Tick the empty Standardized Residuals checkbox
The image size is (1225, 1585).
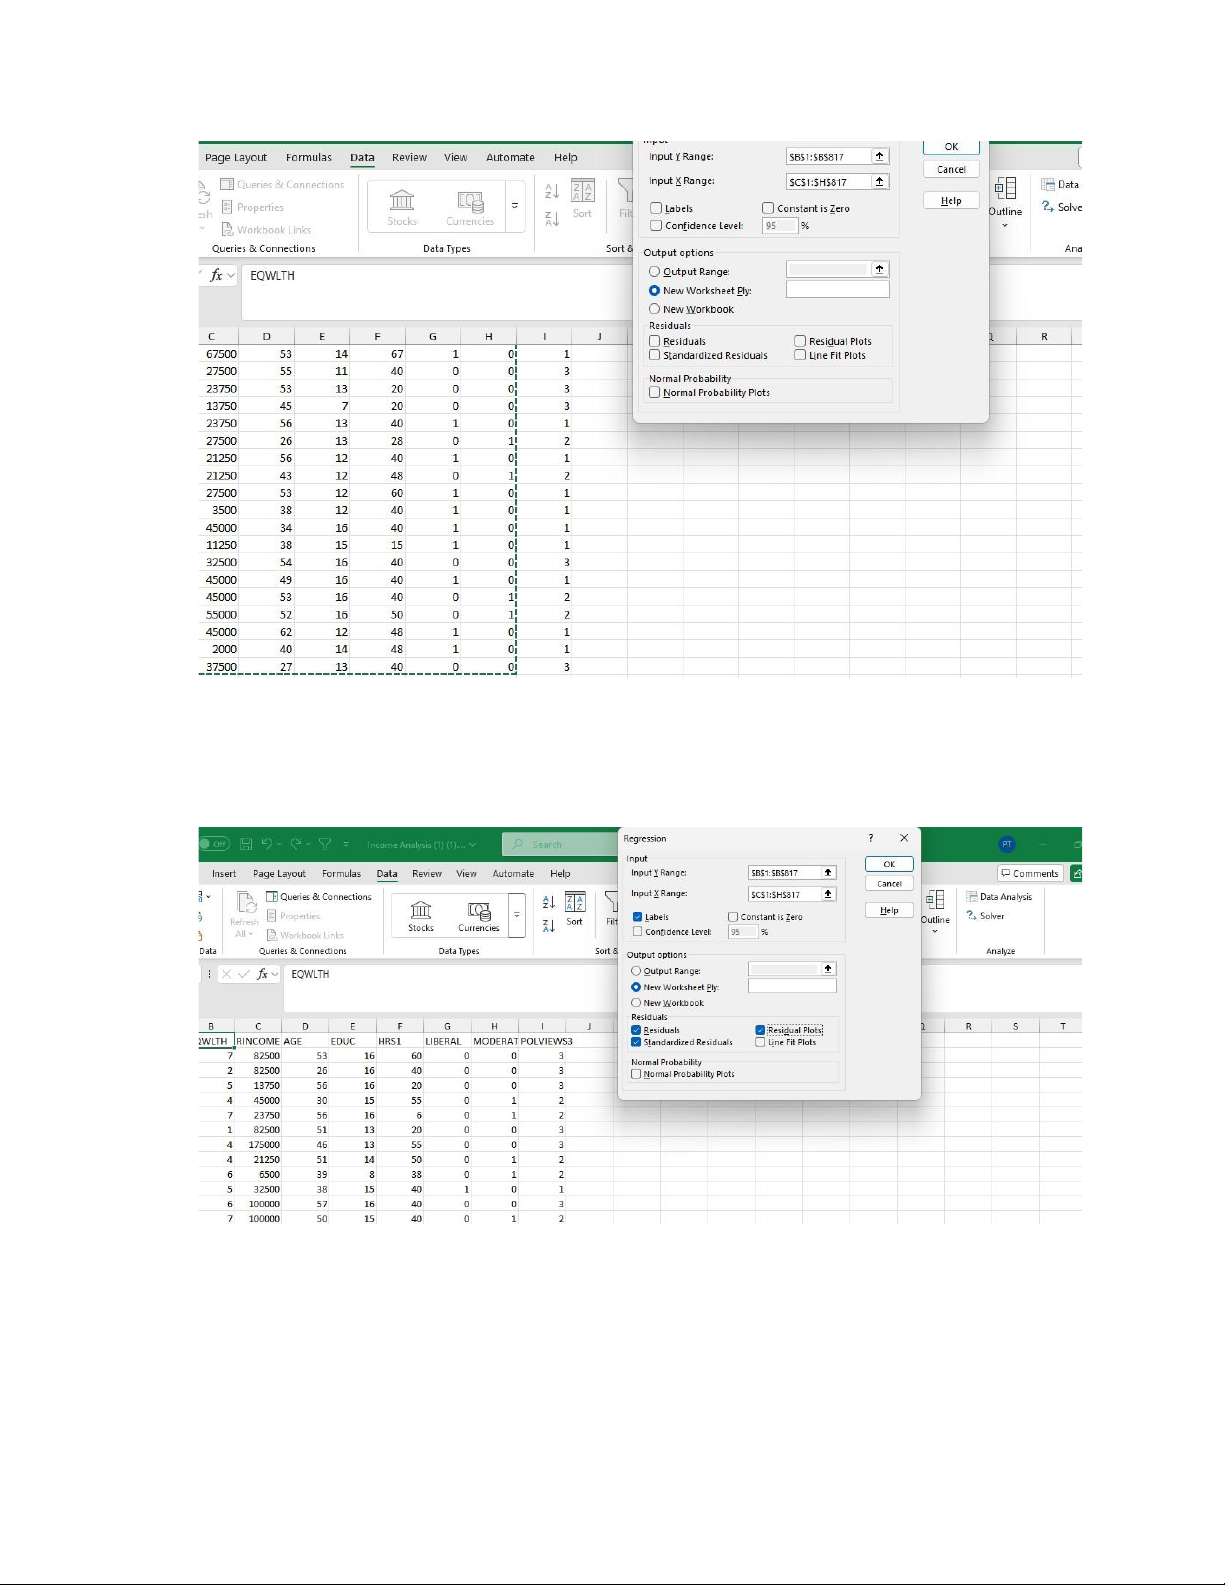pyautogui.click(x=654, y=355)
